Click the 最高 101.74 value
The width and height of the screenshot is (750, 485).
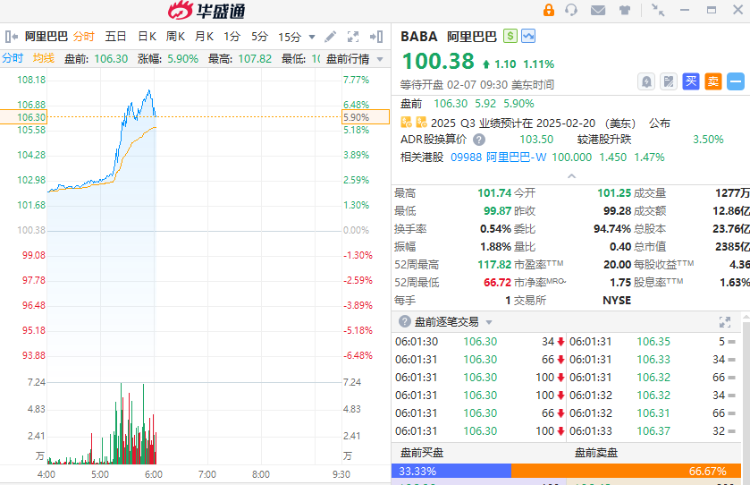pos(494,193)
